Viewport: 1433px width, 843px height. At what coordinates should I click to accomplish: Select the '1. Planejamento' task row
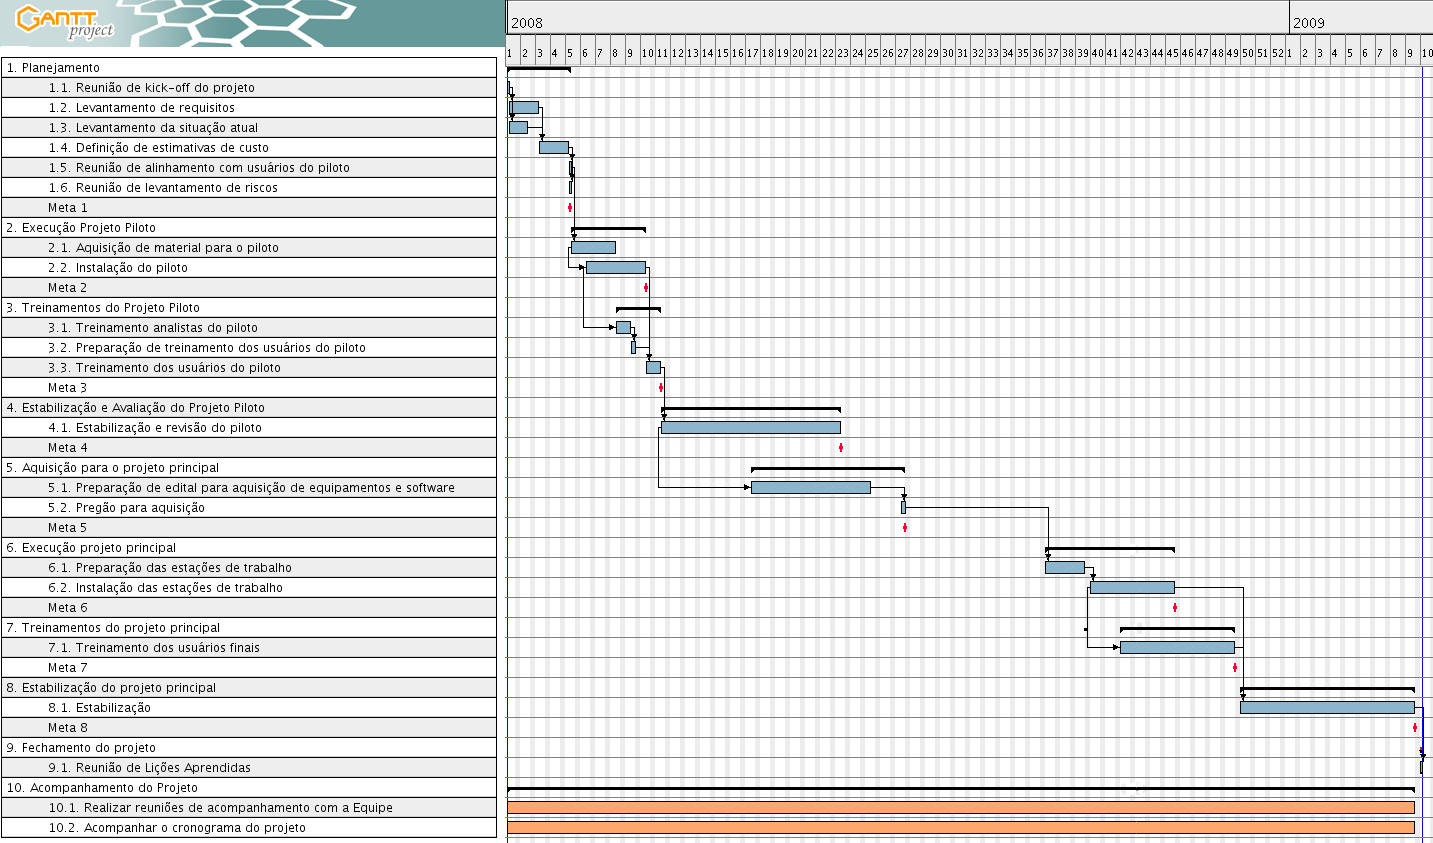click(x=249, y=68)
